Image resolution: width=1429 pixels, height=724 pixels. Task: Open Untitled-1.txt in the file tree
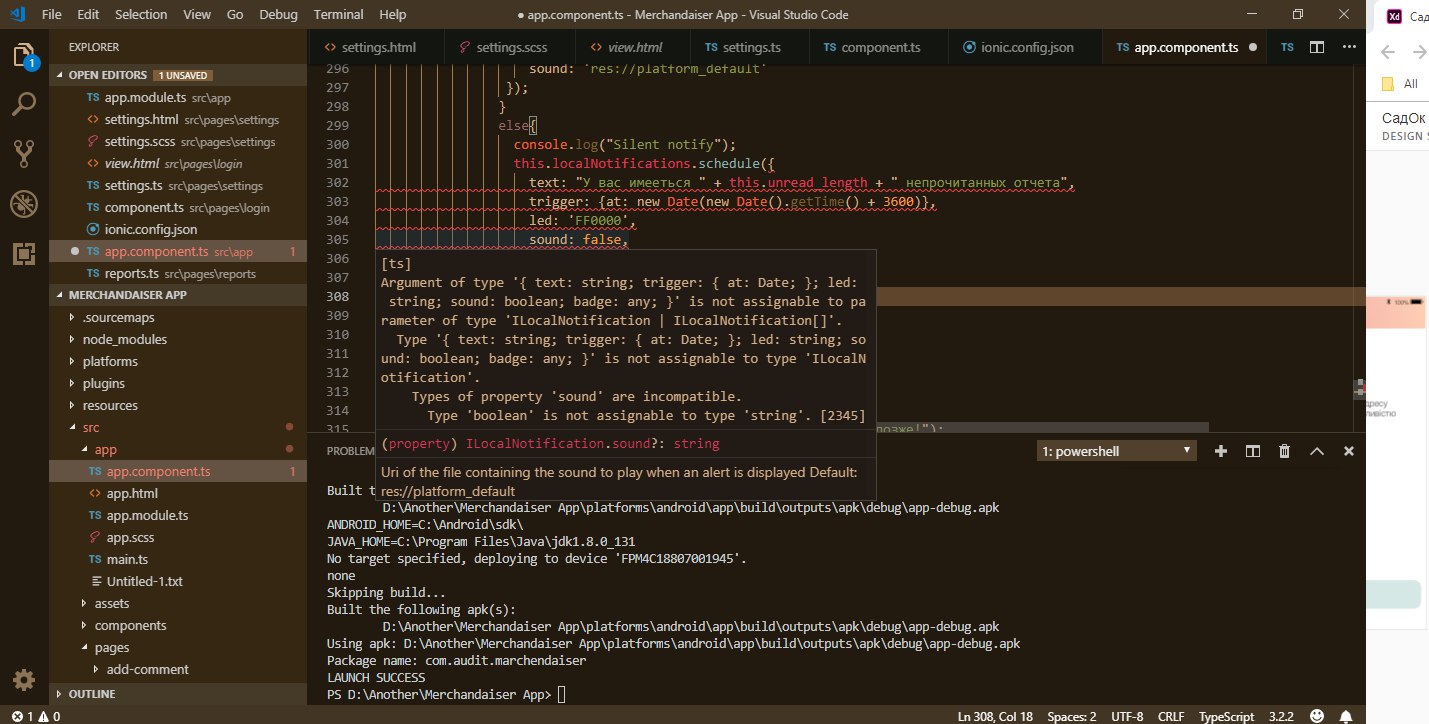pyautogui.click(x=178, y=581)
